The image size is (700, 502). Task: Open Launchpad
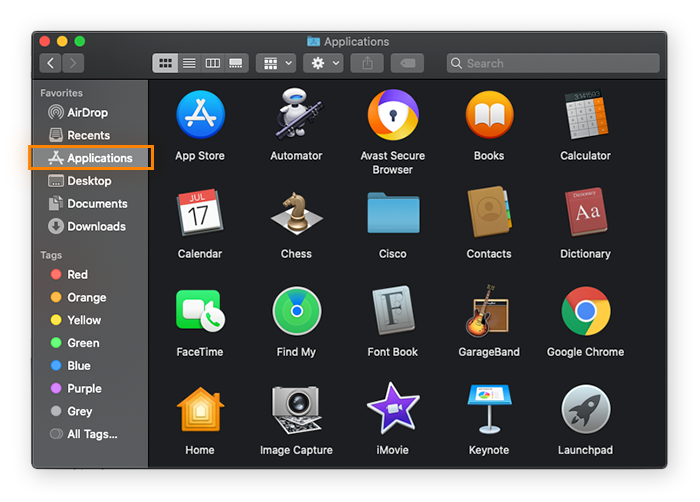586,410
